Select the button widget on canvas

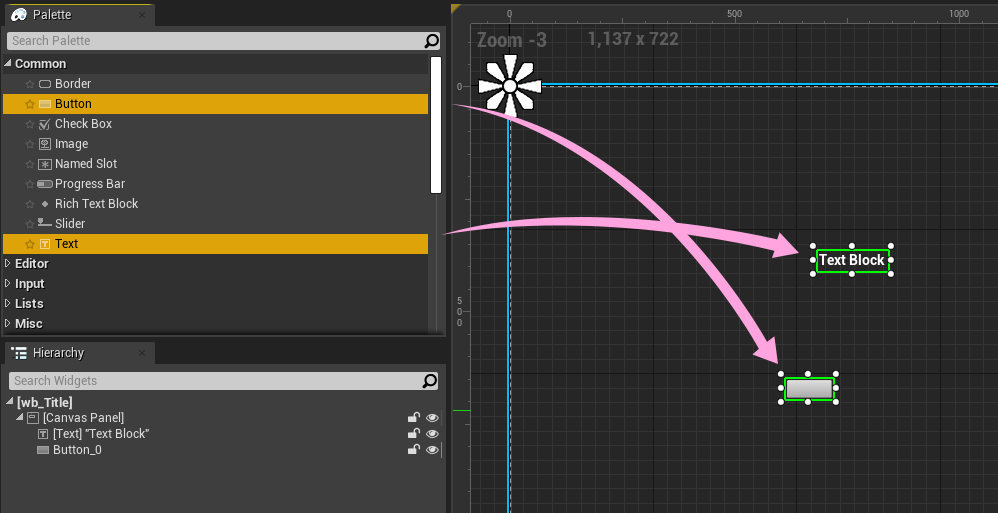(808, 388)
